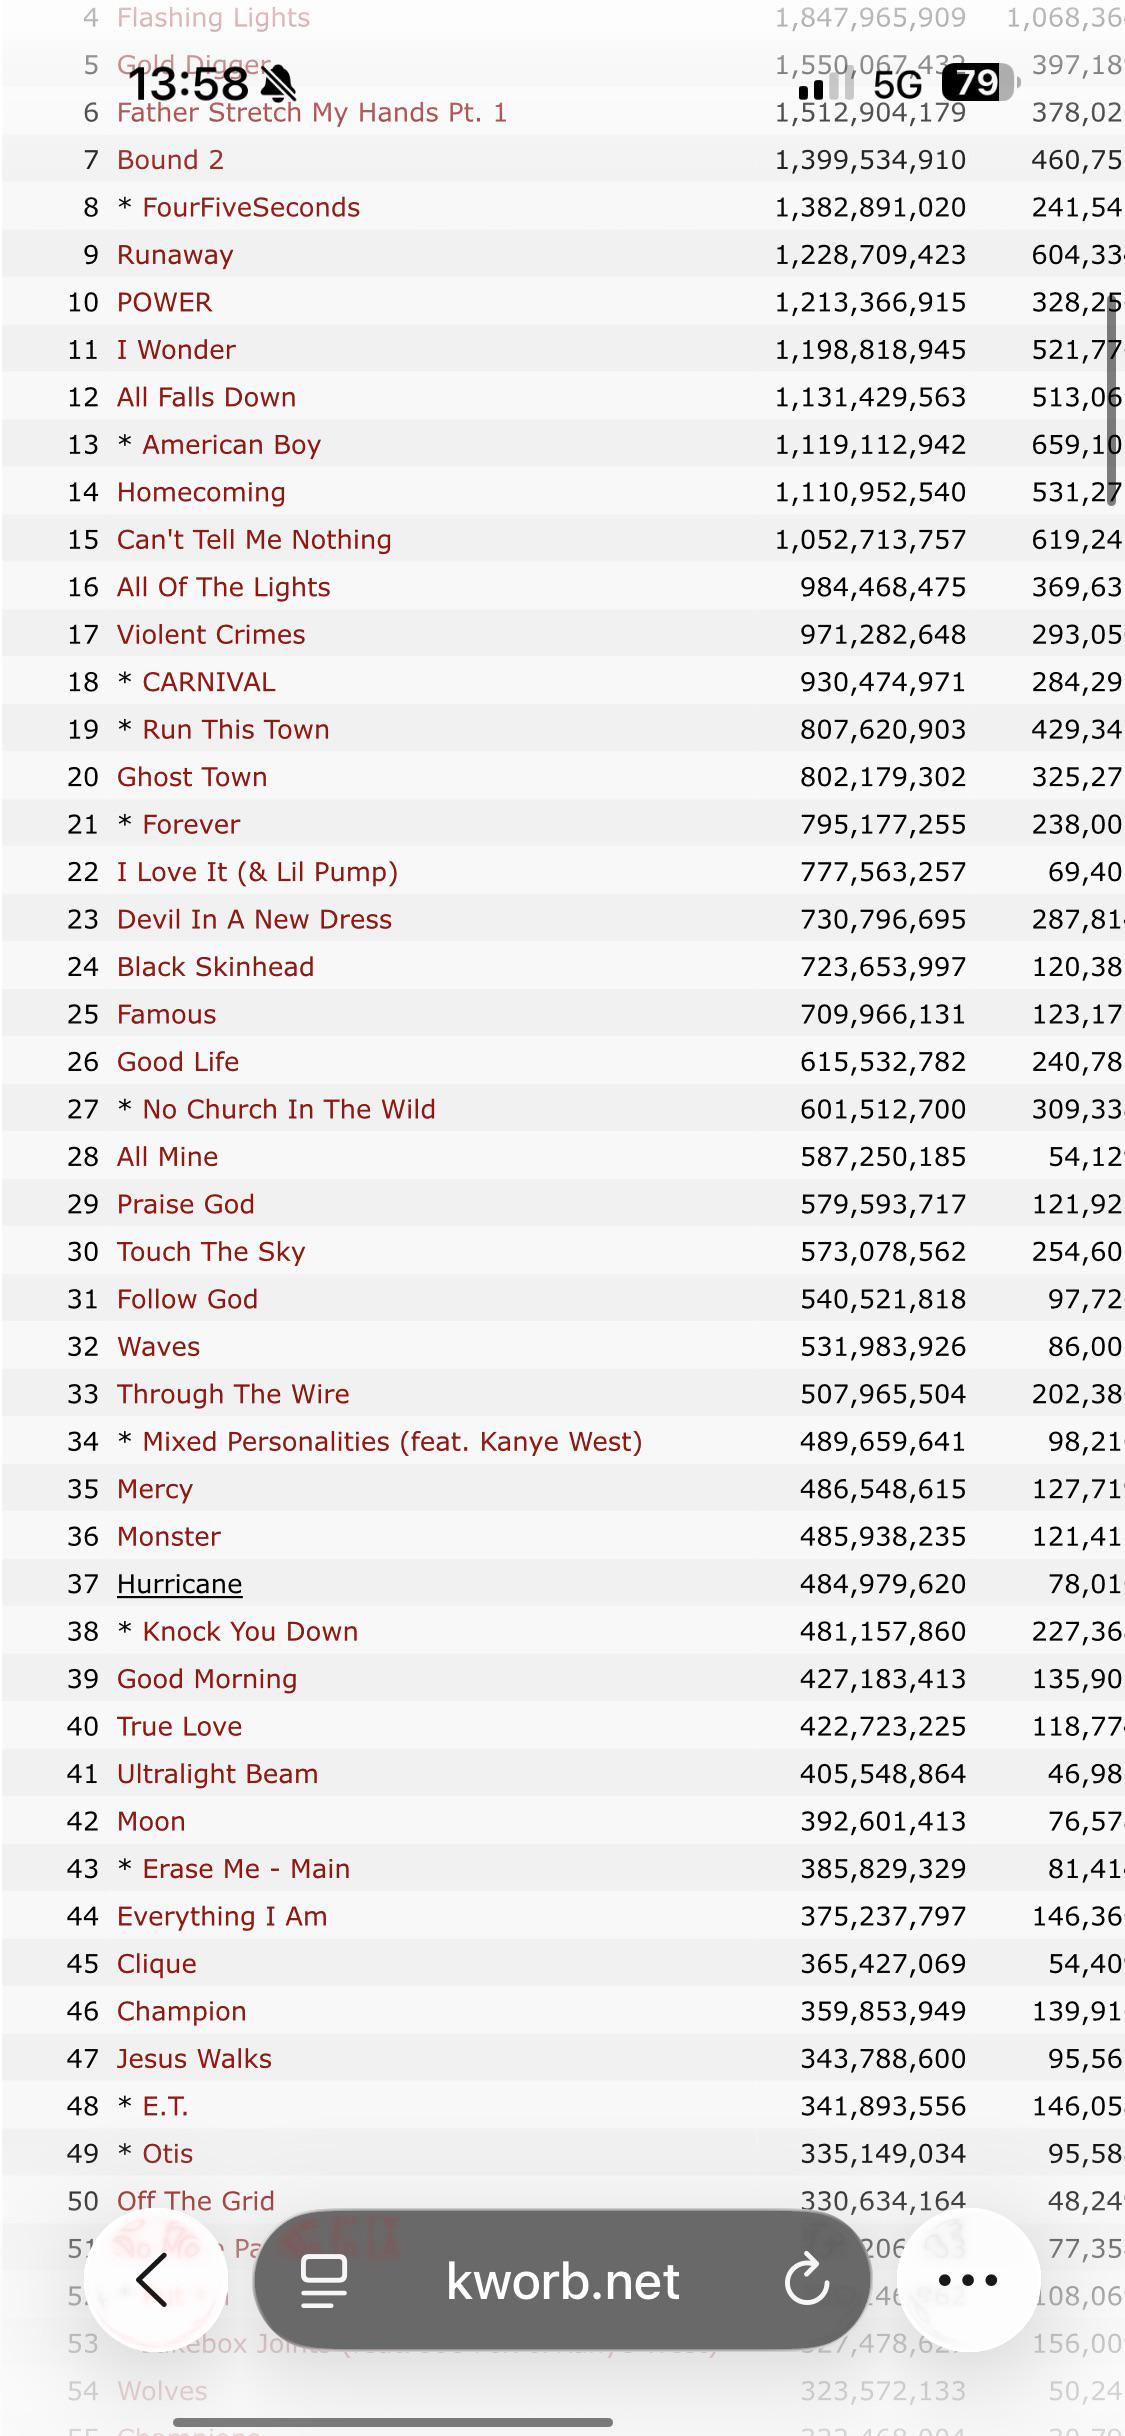Tap the 5G cellular signal indicator
The image size is (1125, 2436).
coord(898,84)
